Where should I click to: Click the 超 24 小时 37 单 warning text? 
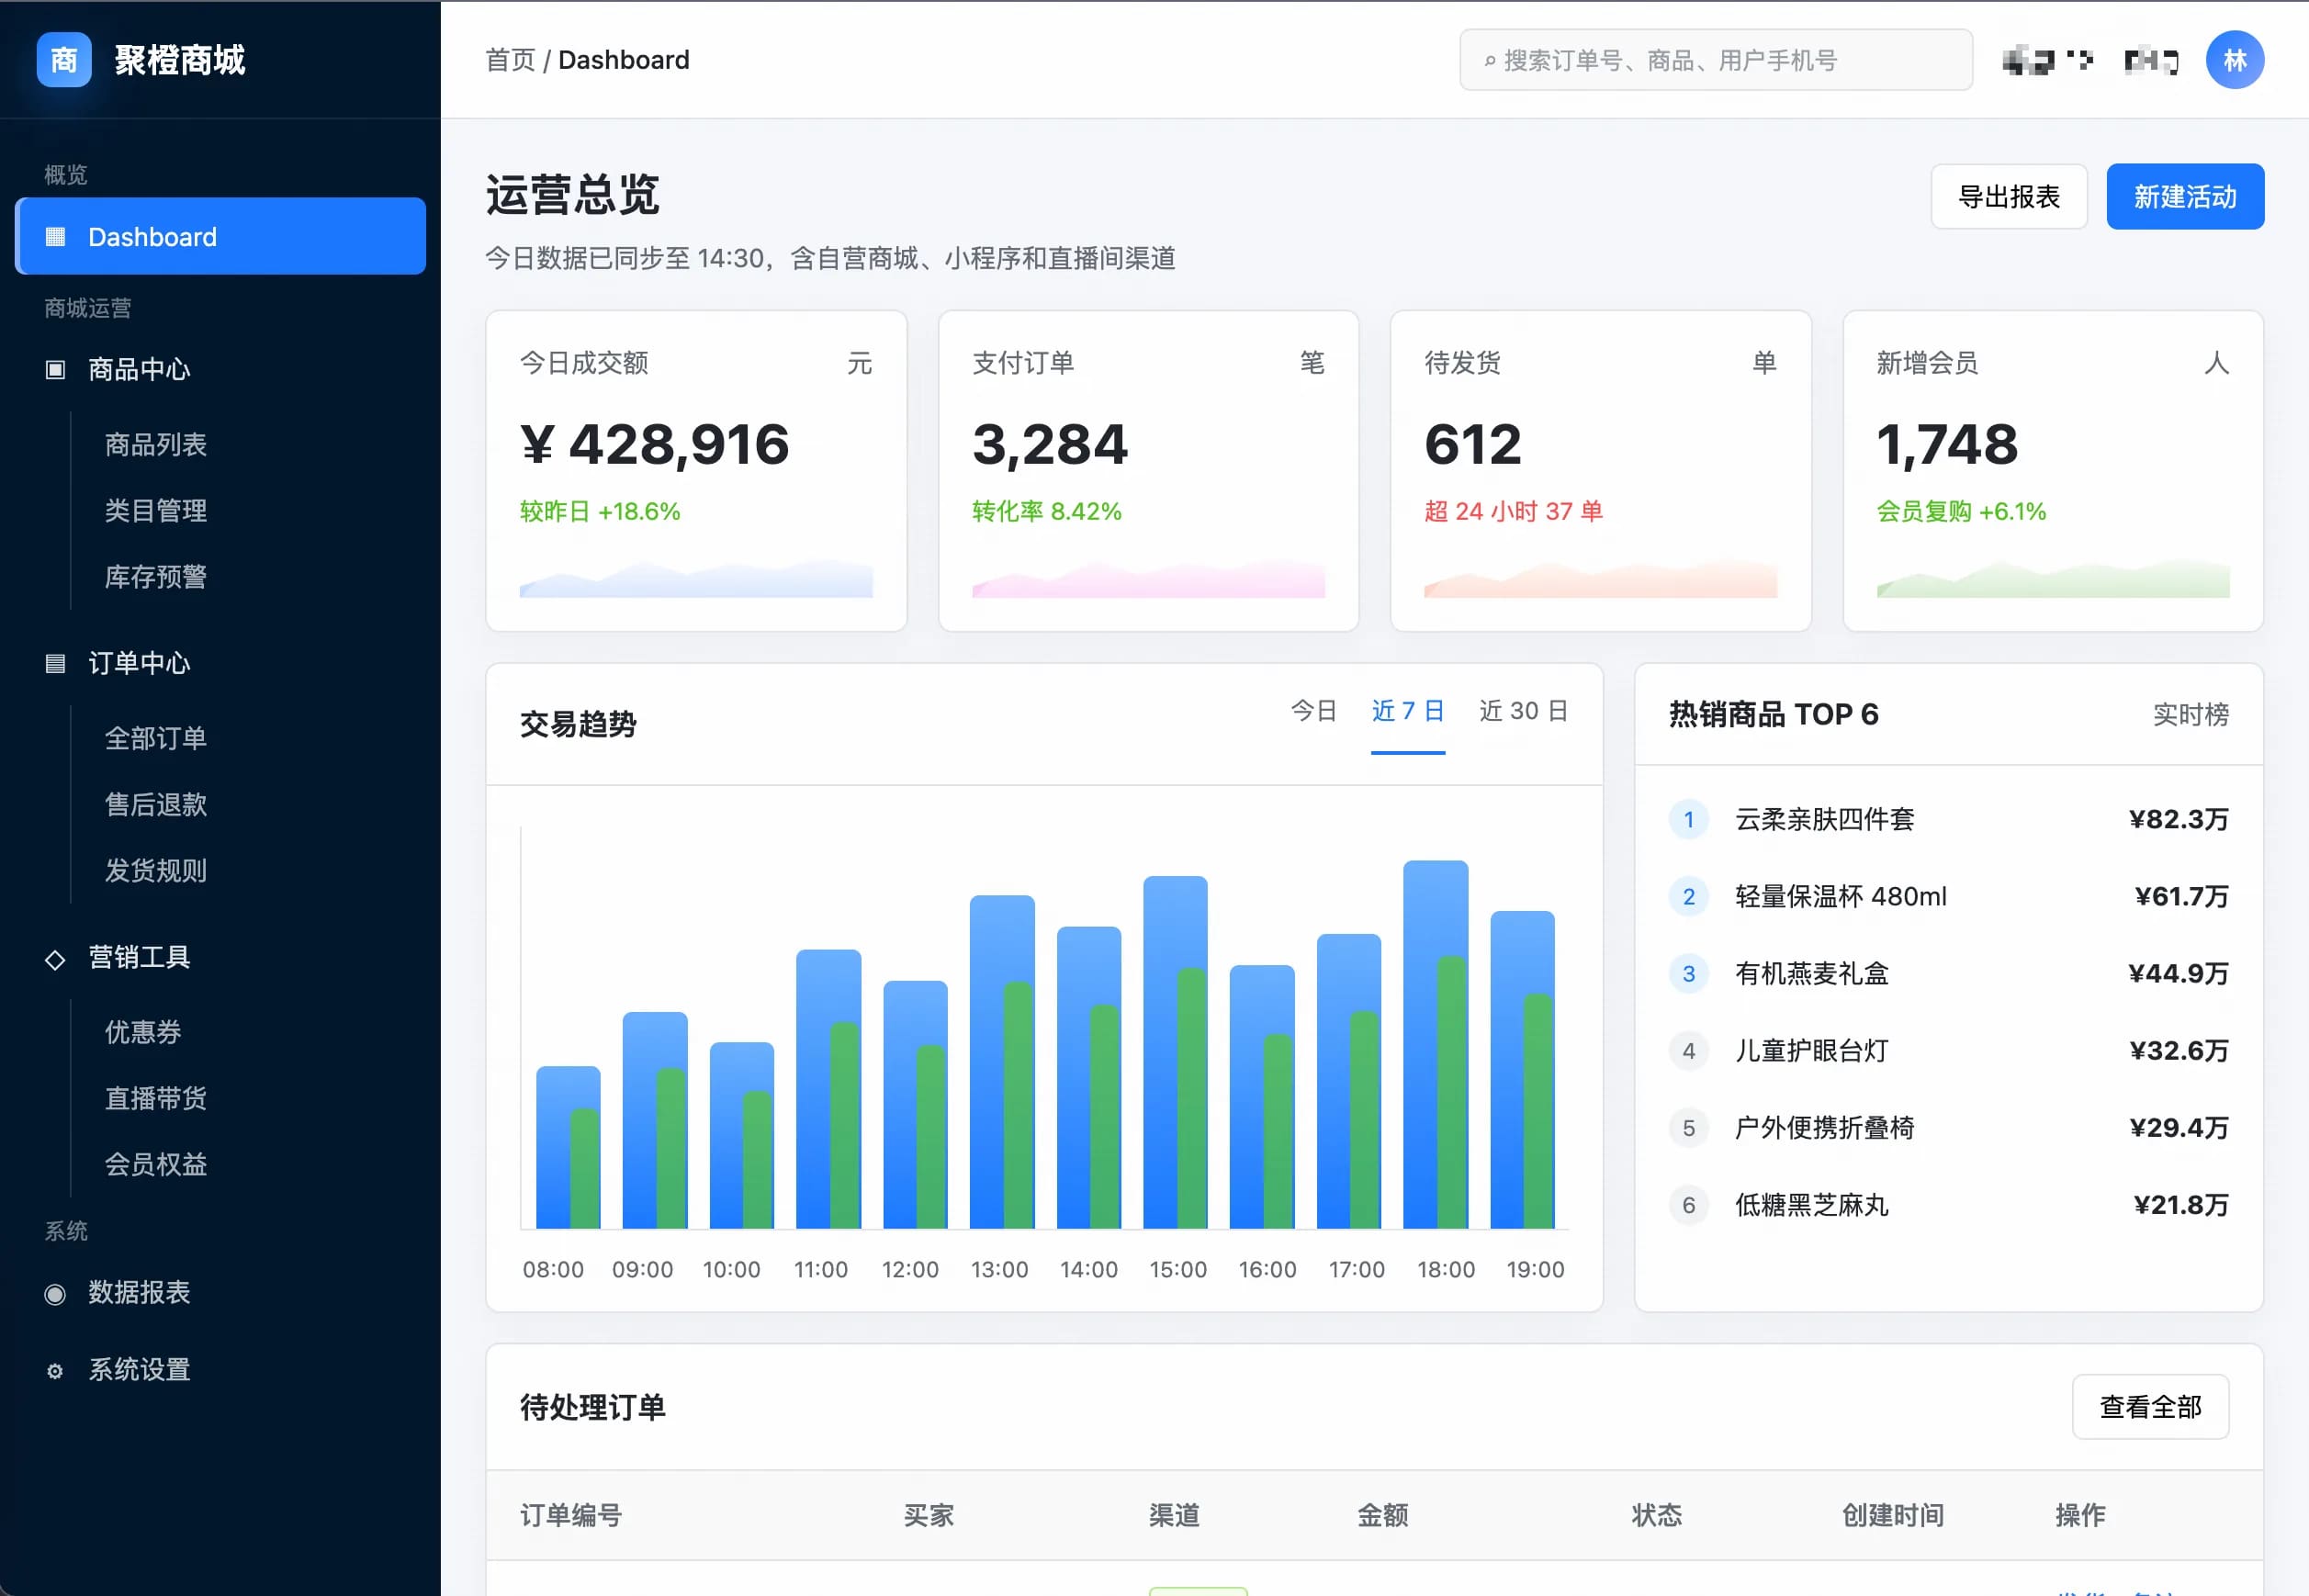tap(1513, 511)
